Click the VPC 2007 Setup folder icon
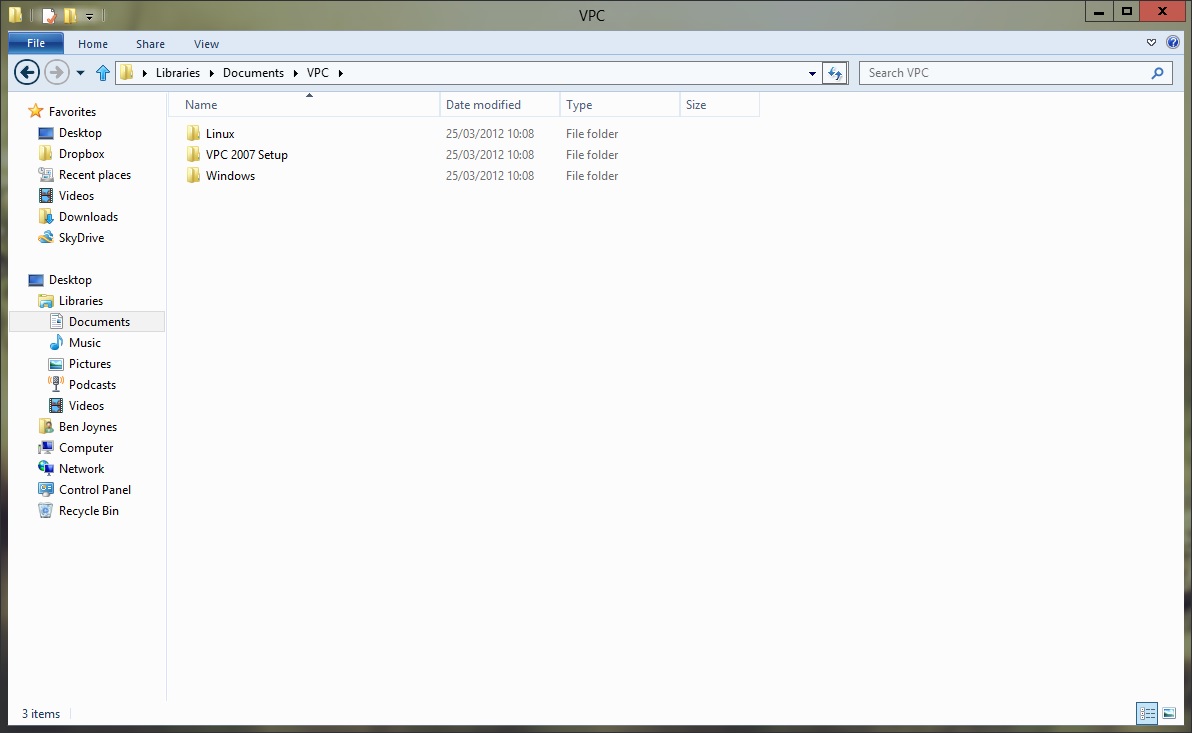The image size is (1192, 733). click(x=193, y=154)
